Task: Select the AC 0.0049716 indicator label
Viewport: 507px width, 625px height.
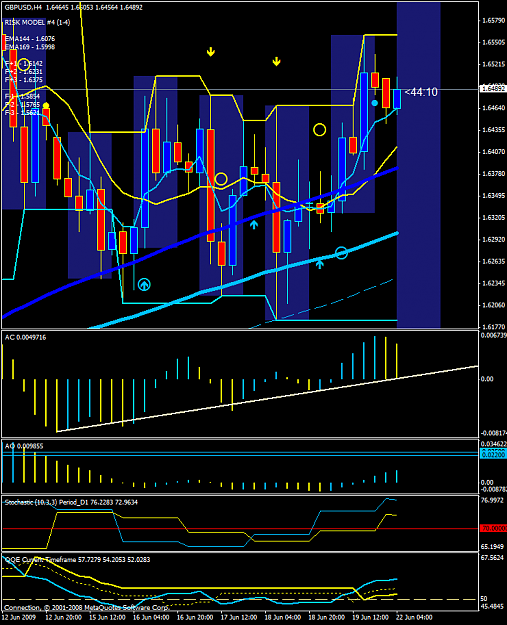Action: tap(25, 337)
